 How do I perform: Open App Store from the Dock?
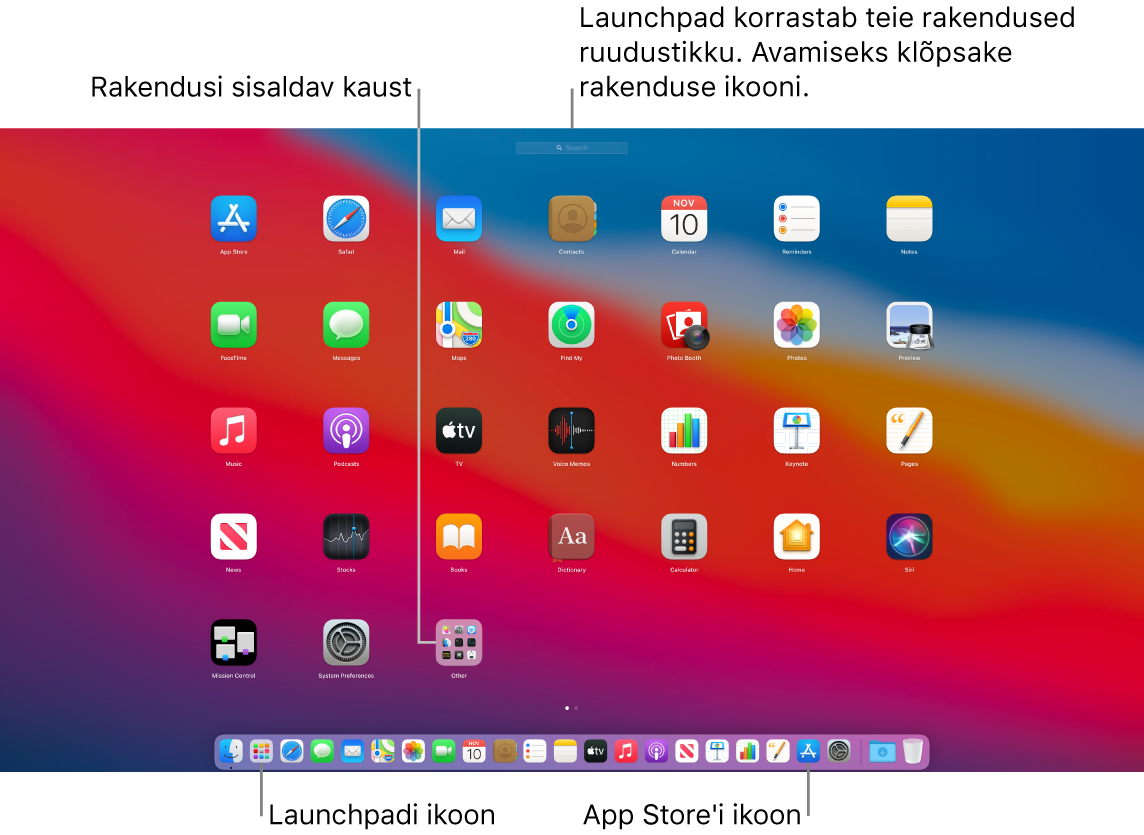(x=808, y=750)
